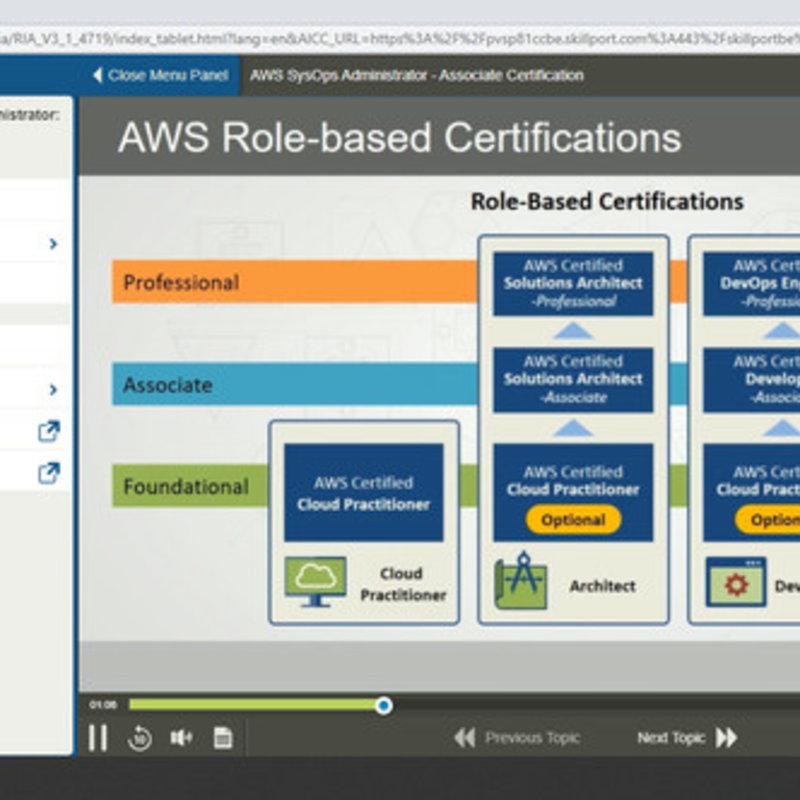Click the Role-Based Certifications subheading
The image size is (800, 800).
[607, 202]
